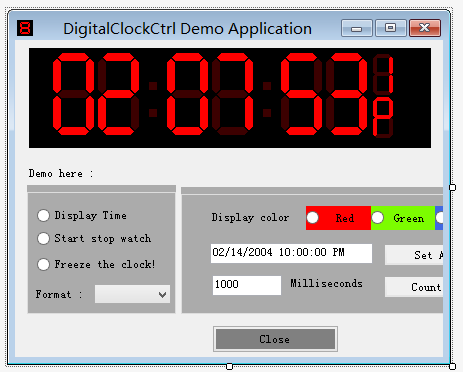The width and height of the screenshot is (463, 372).
Task: Click the Count button beside Milliseconds
Action: tap(414, 287)
